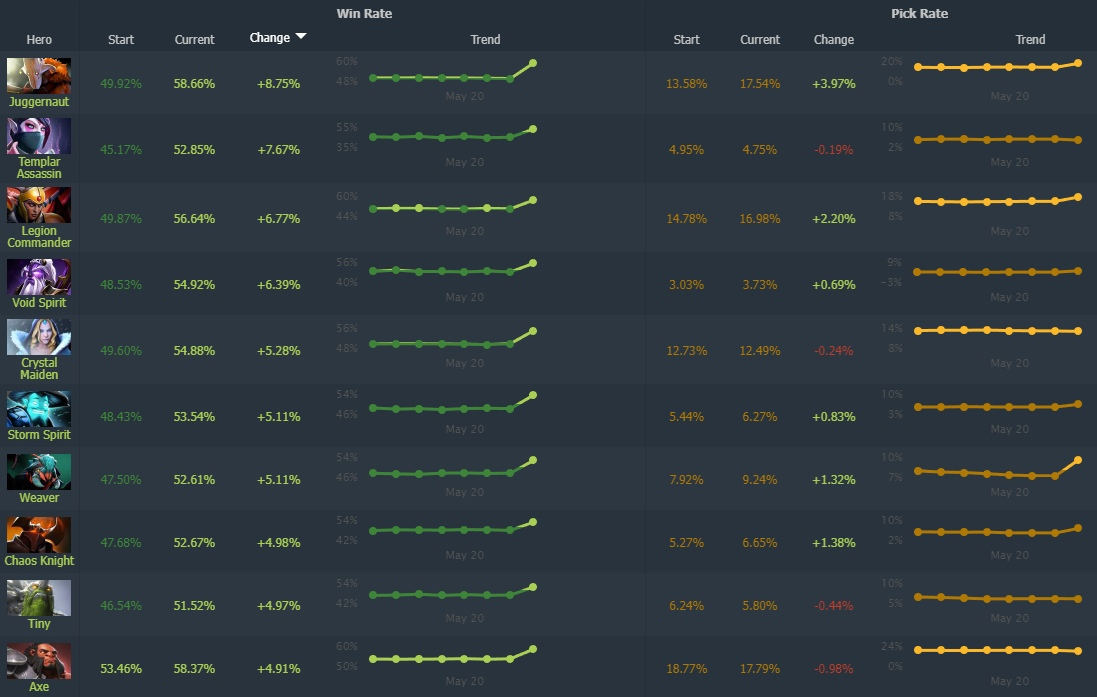Select Crystal Maiden current win rate 54.88%
Viewport: 1097px width, 697px height.
coord(194,351)
